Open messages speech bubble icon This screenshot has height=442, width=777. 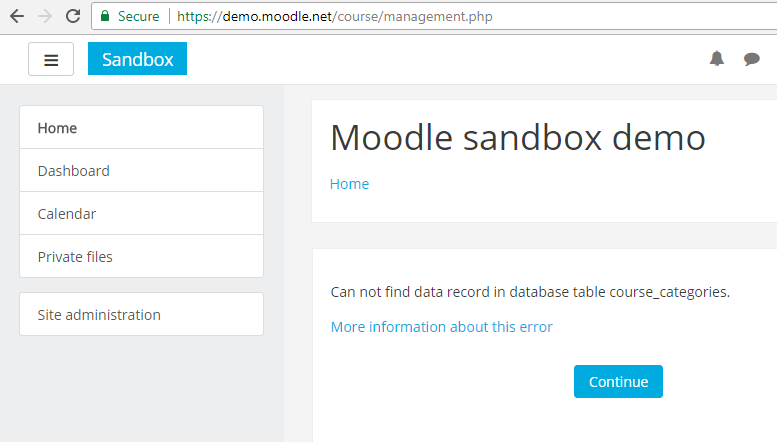point(752,59)
